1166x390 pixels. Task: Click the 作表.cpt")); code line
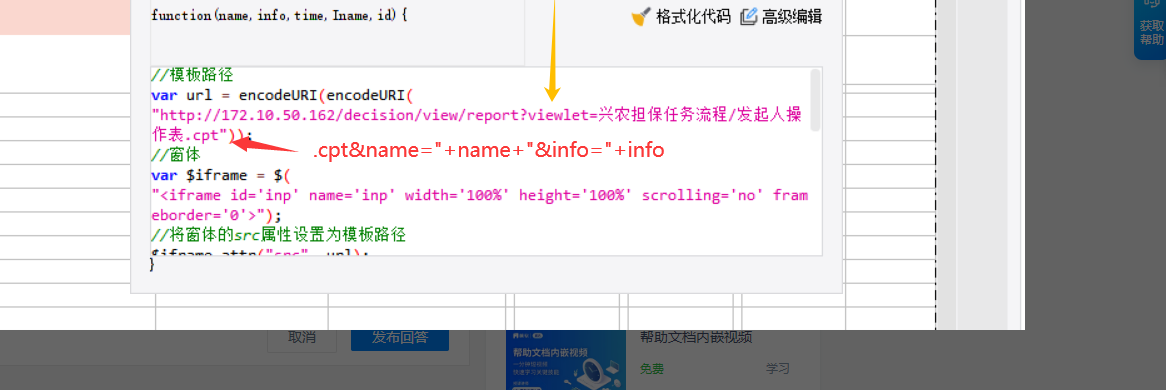click(202, 135)
